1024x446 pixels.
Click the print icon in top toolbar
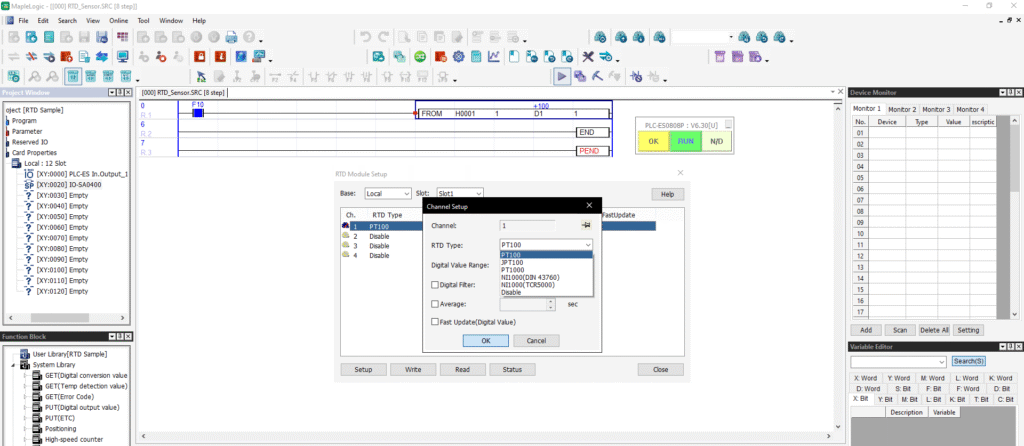[231, 37]
